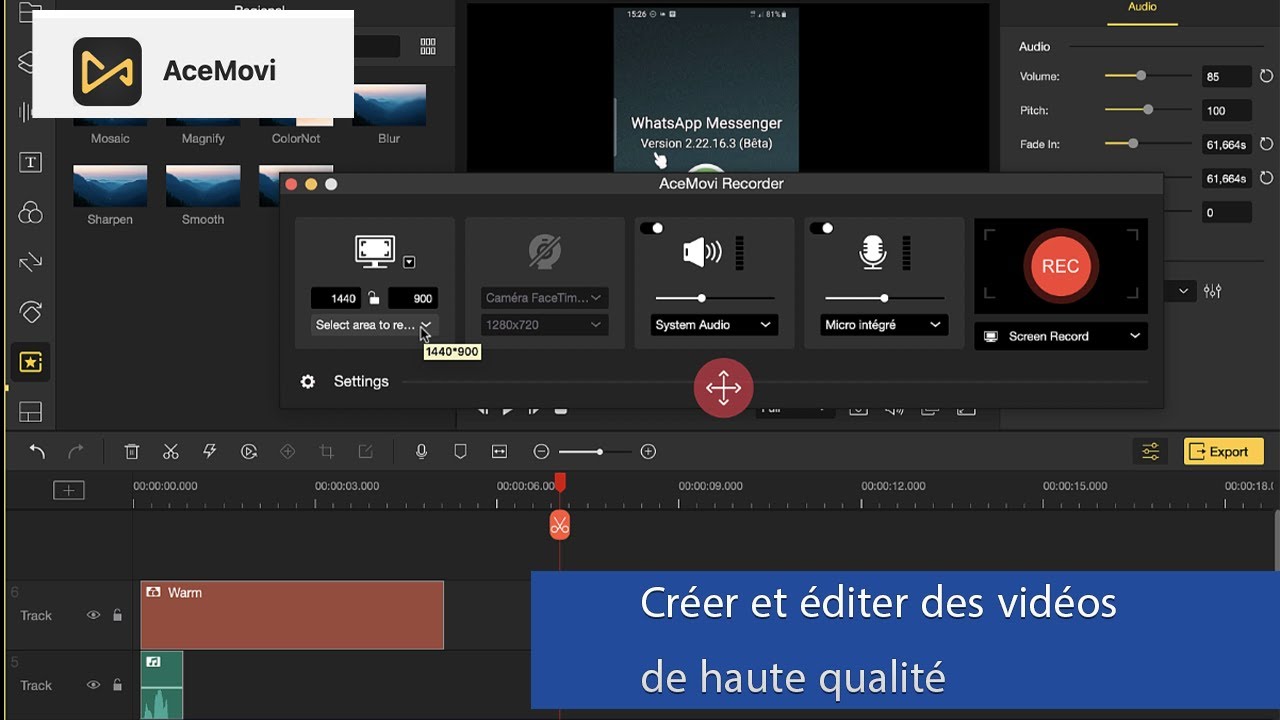The height and width of the screenshot is (720, 1280).
Task: Start recording with the REC button
Action: click(1061, 266)
